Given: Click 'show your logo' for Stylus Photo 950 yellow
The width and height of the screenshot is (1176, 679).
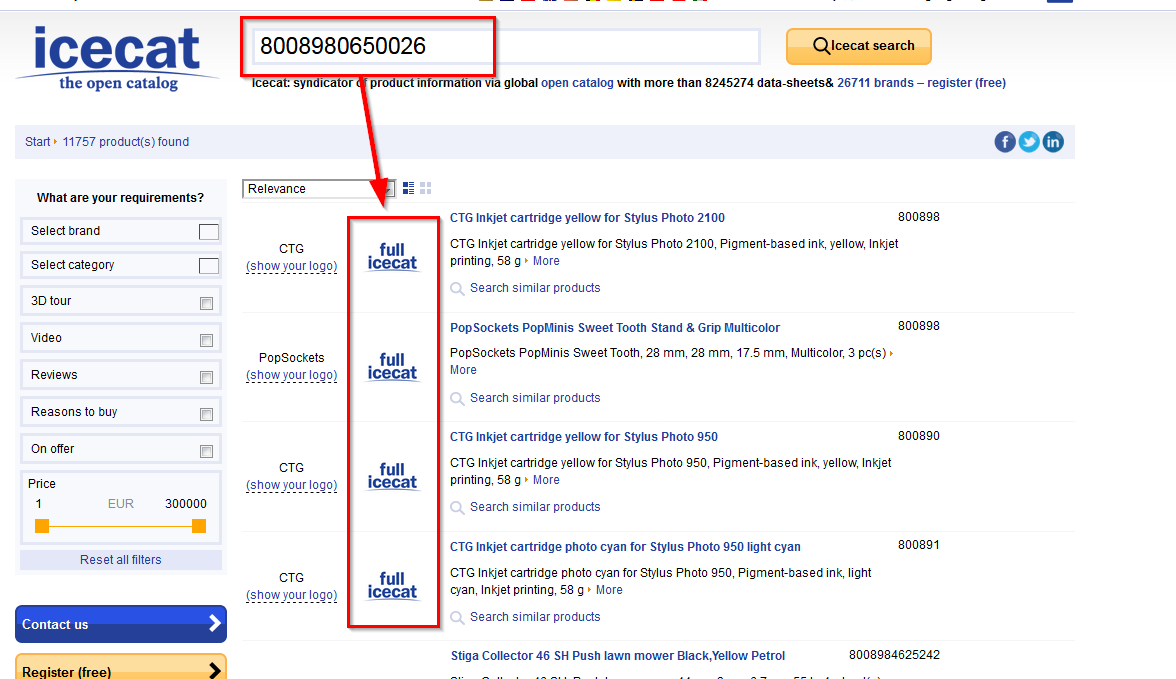Looking at the screenshot, I should (292, 485).
